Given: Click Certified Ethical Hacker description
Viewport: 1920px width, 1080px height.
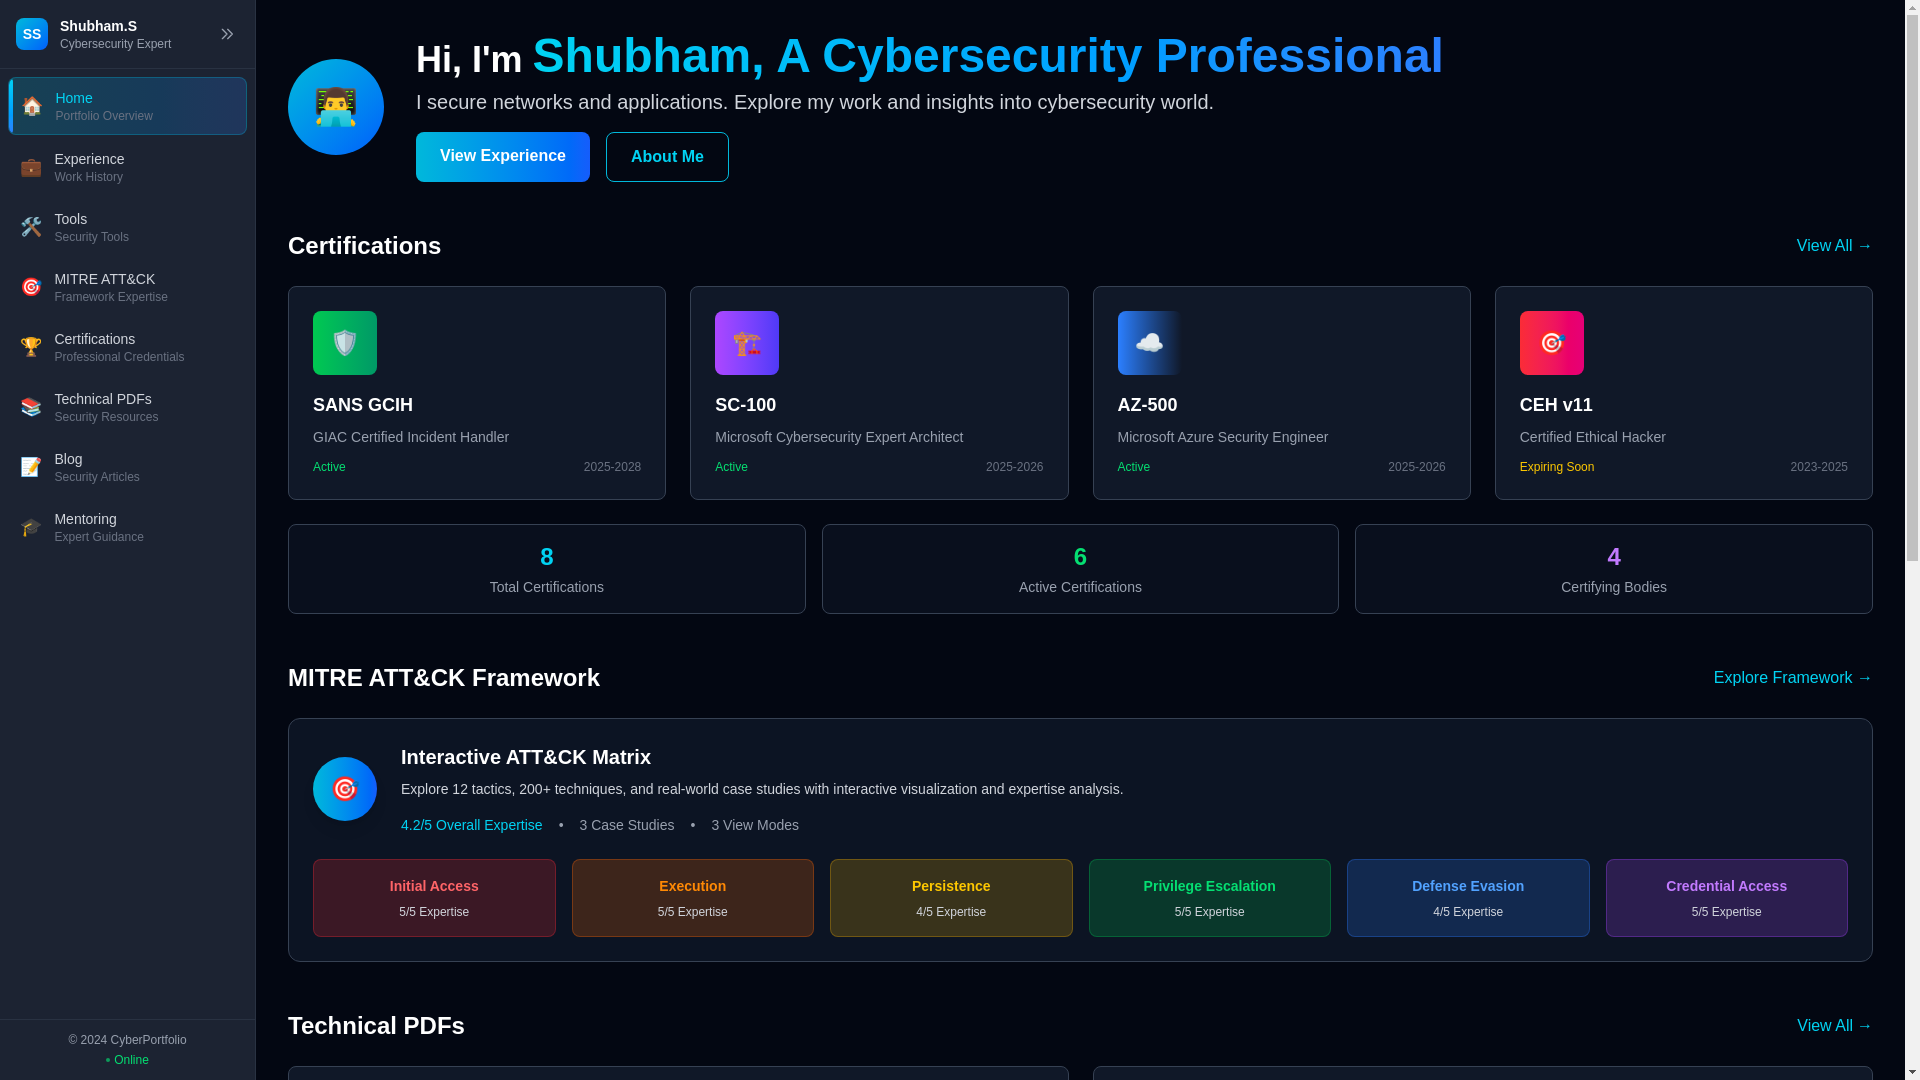Looking at the screenshot, I should pyautogui.click(x=1592, y=437).
